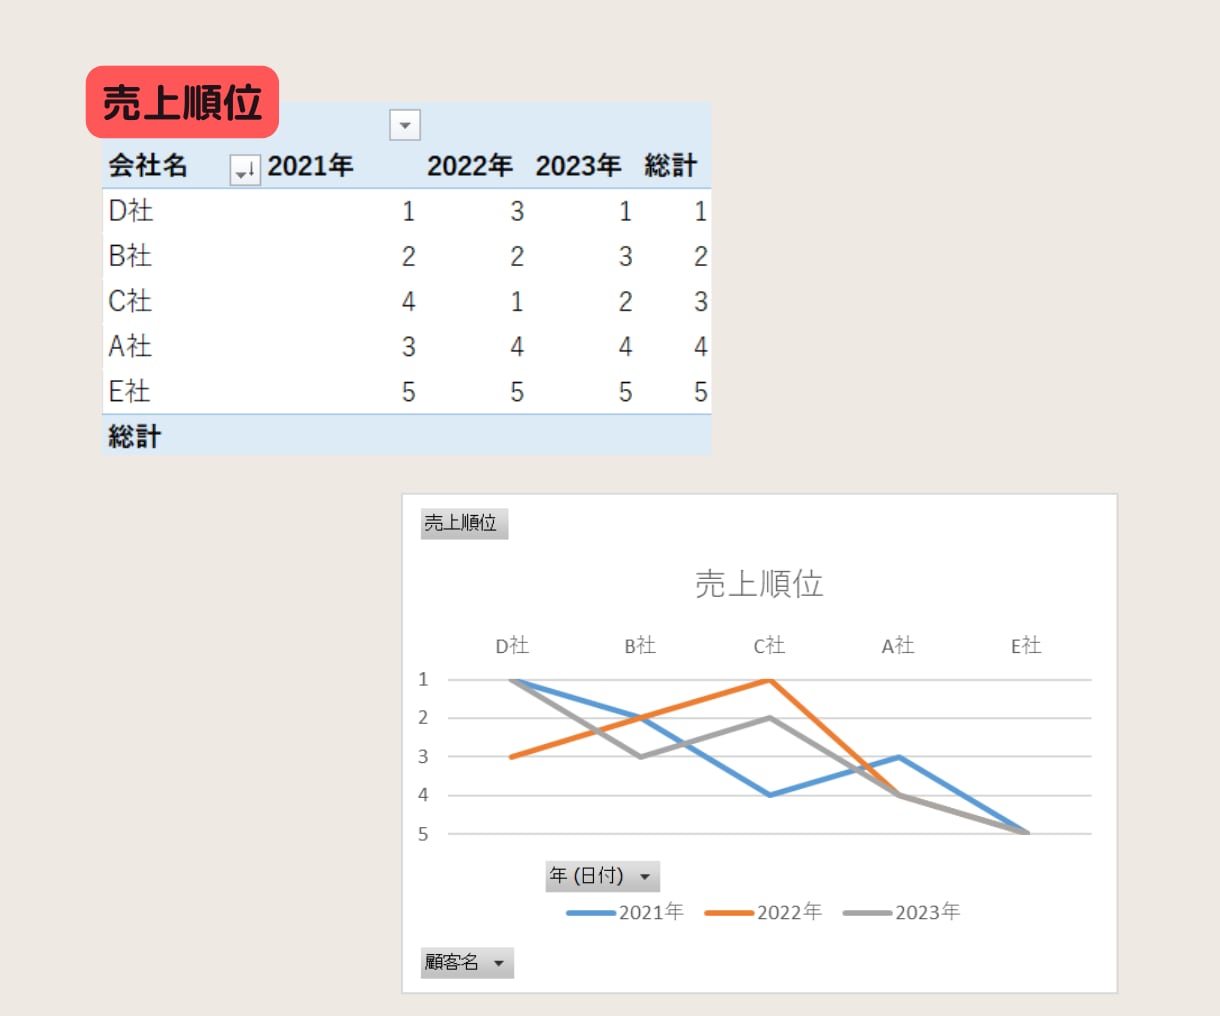
Task: Select the 2023年 legend entry
Action: tap(901, 912)
